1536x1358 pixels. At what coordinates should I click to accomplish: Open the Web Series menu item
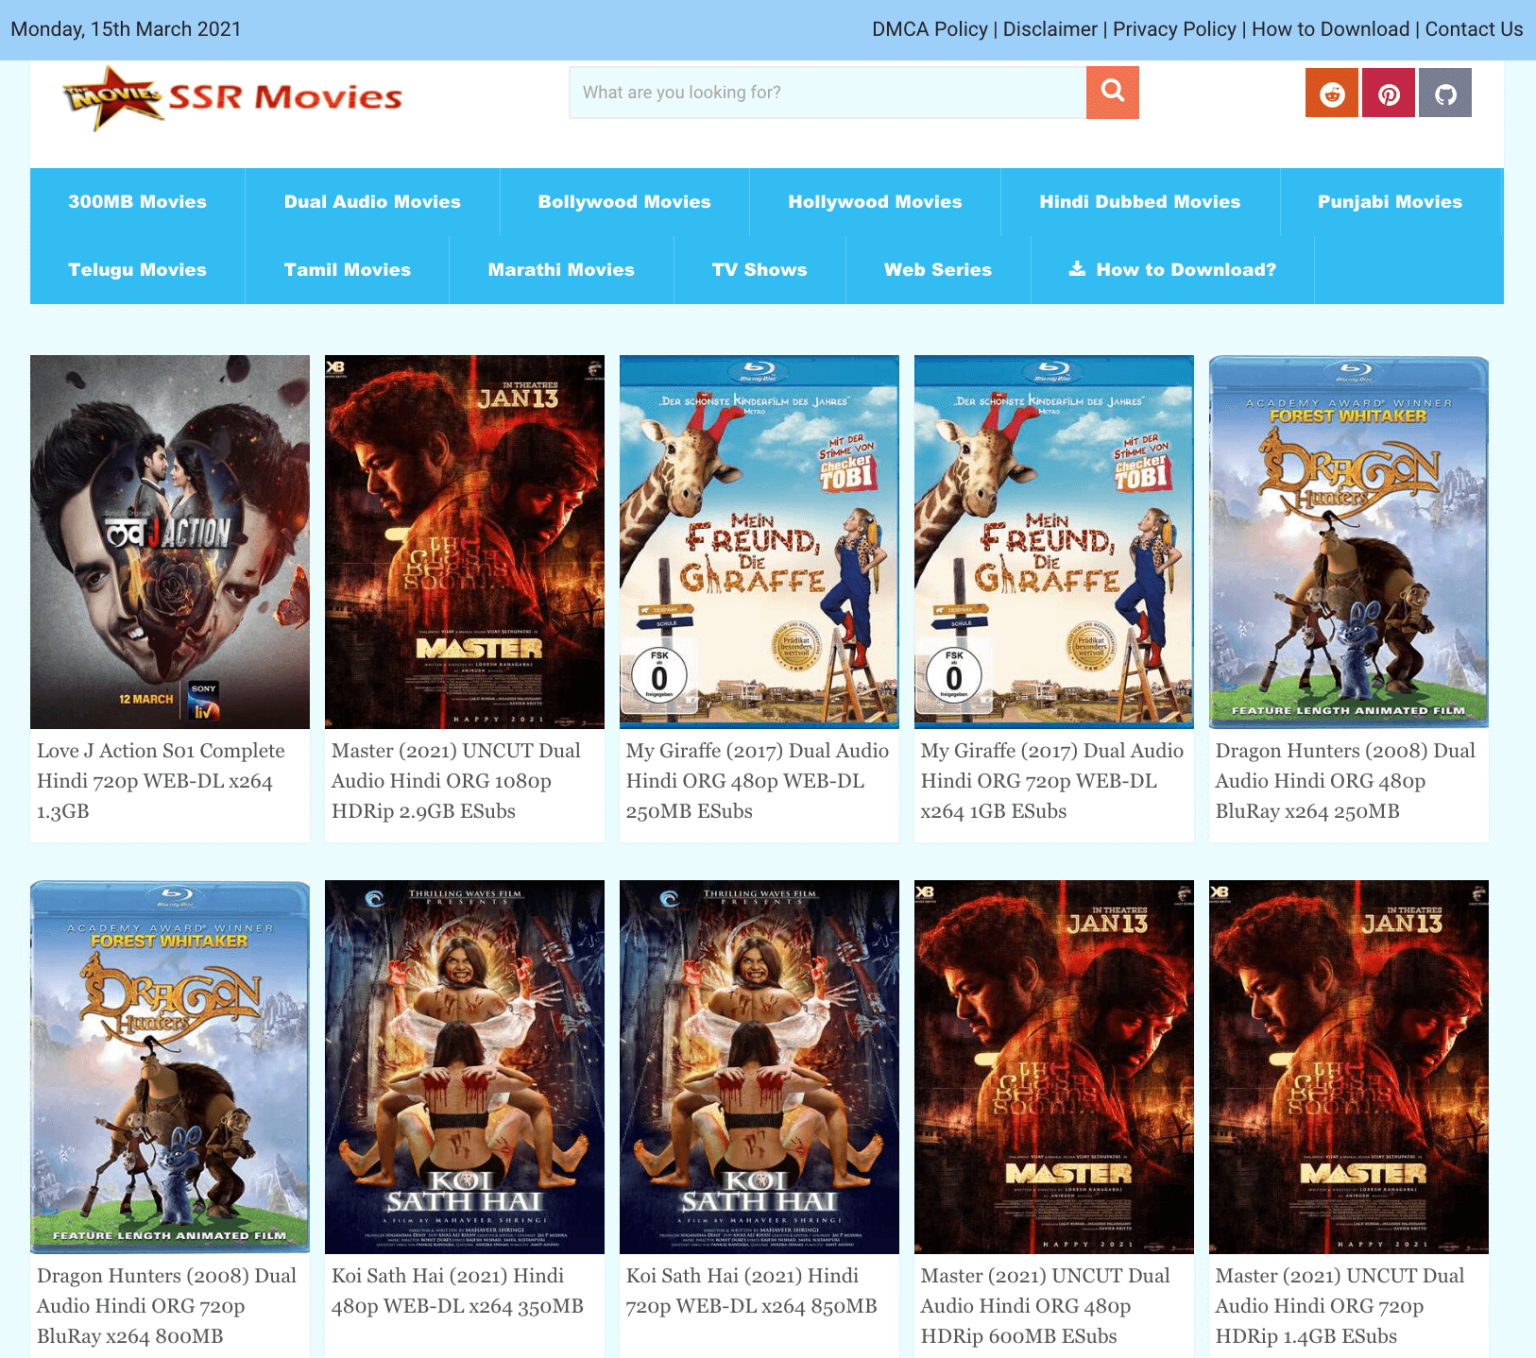(937, 269)
